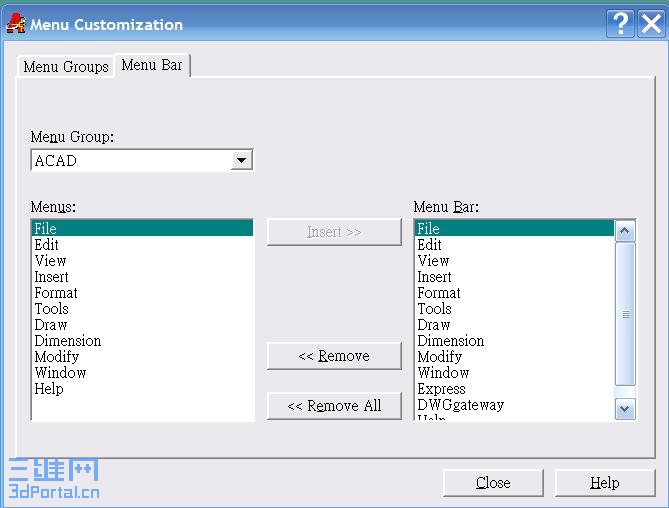Select Modify in the Menus list
The height and width of the screenshot is (508, 669).
point(143,357)
